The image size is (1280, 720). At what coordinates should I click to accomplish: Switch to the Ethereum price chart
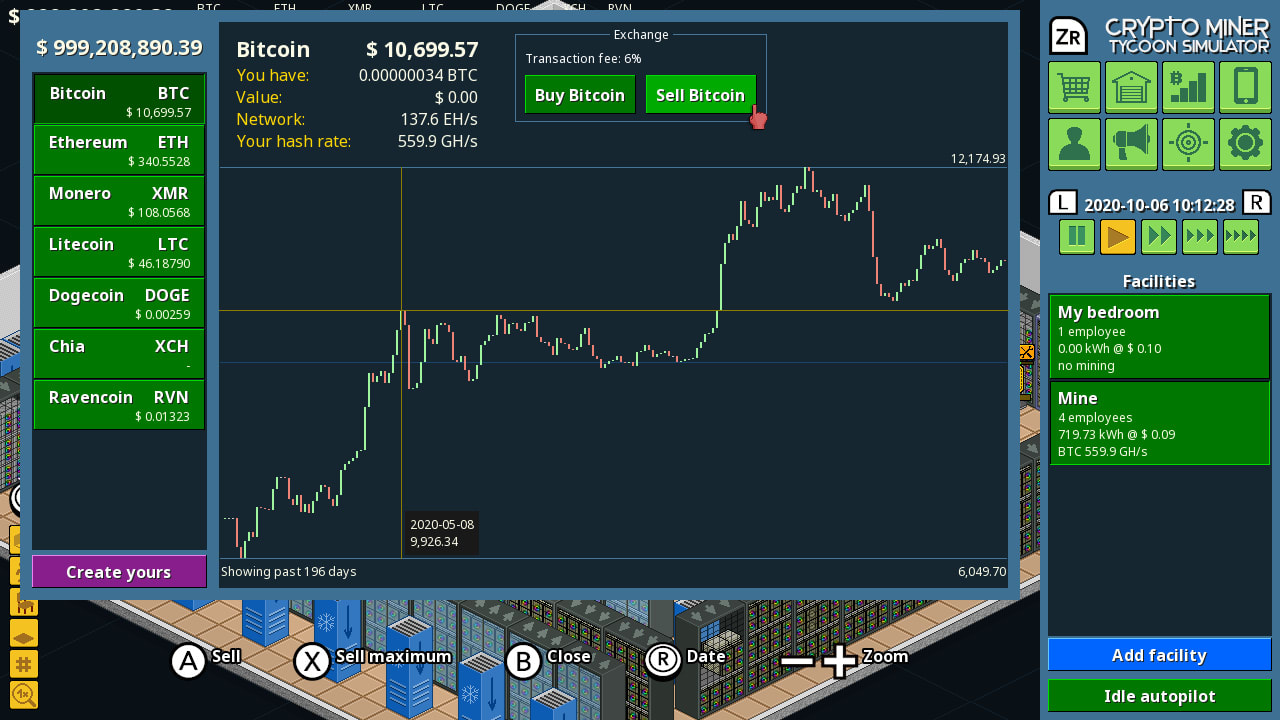118,150
